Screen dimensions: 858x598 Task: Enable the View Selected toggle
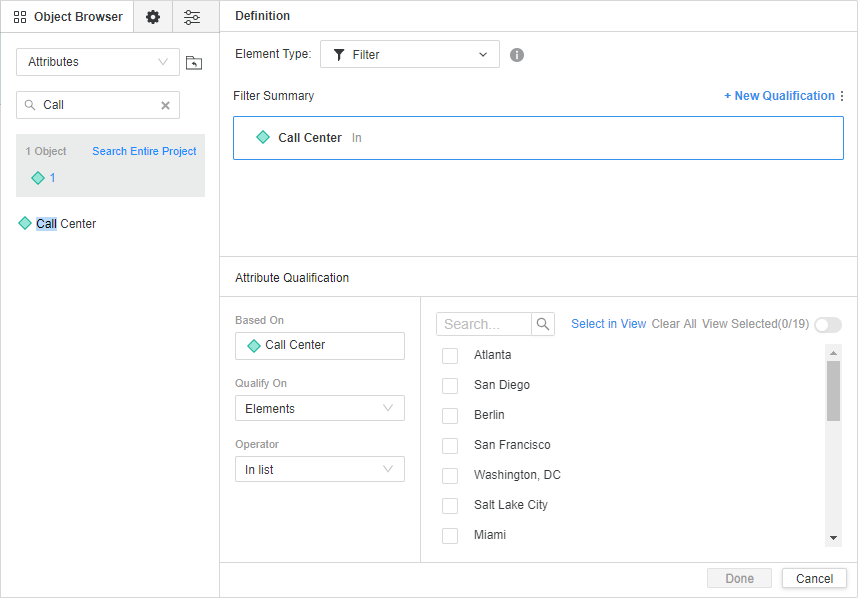click(x=828, y=325)
